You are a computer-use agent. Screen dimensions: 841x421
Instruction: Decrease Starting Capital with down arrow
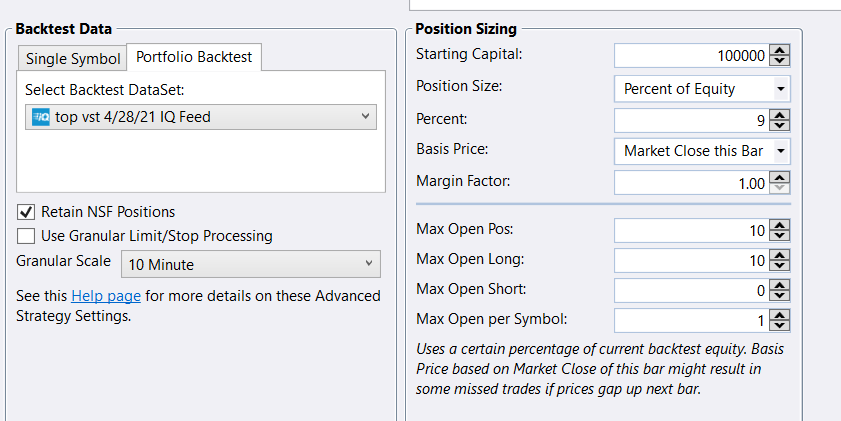coord(780,61)
